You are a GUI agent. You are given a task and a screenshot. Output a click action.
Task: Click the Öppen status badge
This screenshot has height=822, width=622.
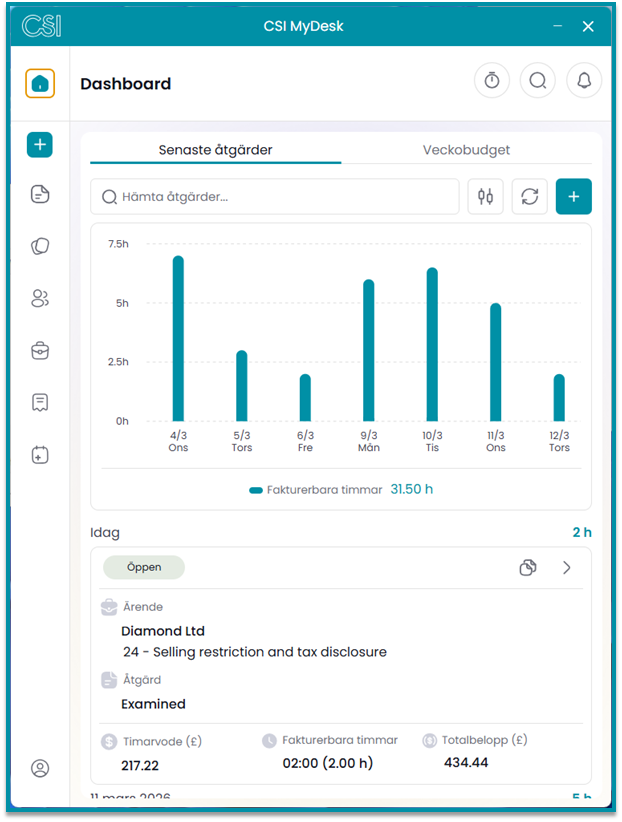click(x=144, y=567)
